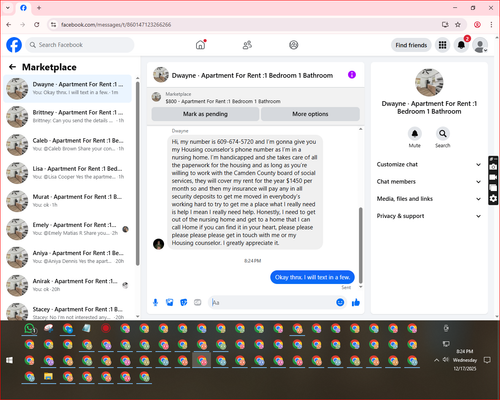Mute the chat with the bell icon
500x400 pixels.
click(415, 134)
